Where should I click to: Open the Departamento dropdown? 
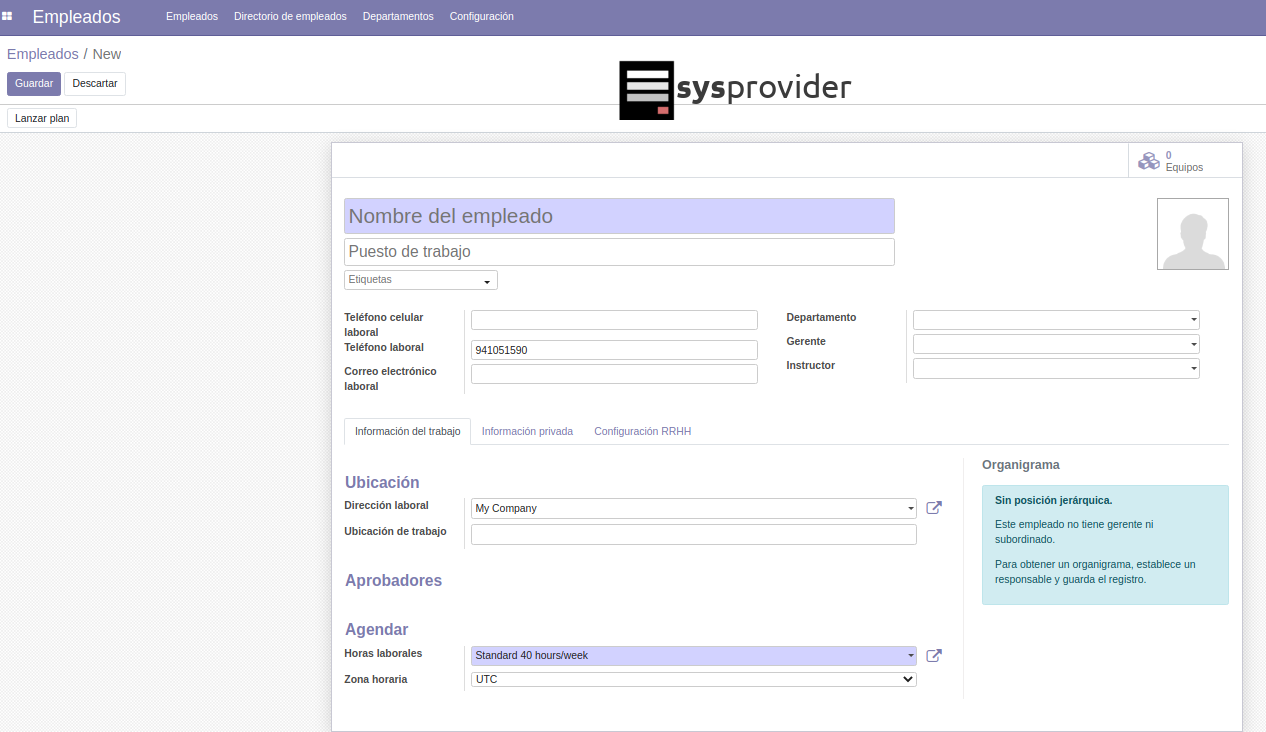1055,320
